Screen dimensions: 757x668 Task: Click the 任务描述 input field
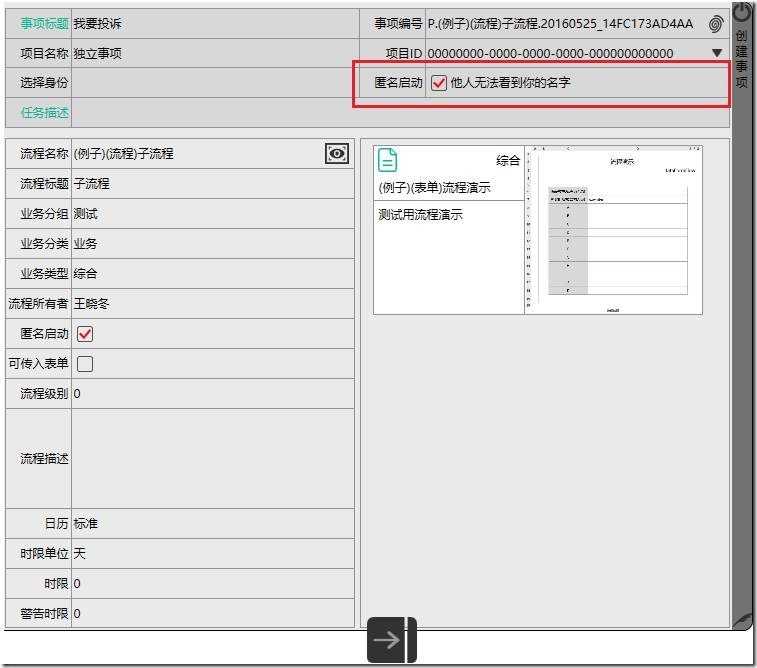coord(400,113)
